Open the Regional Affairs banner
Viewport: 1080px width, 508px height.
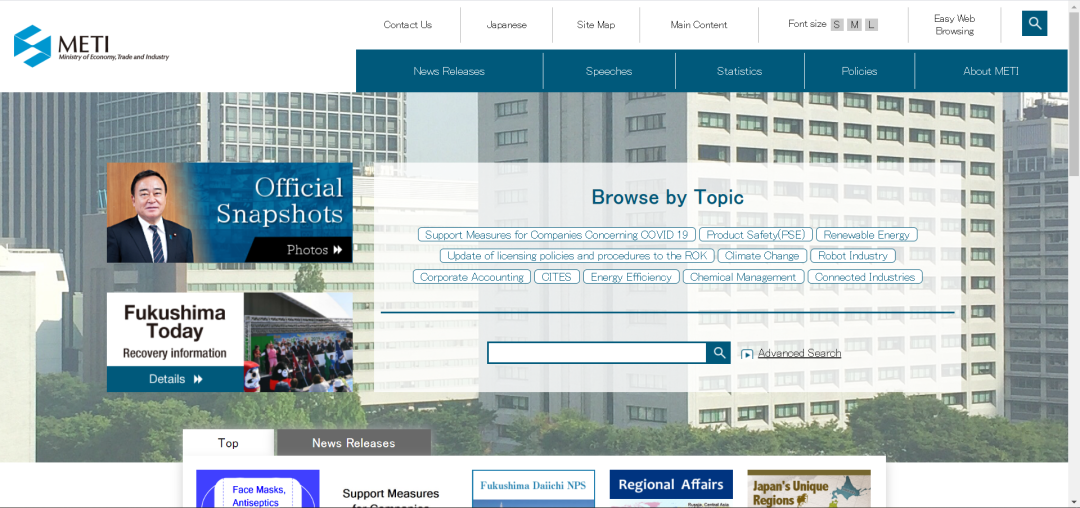tap(671, 489)
